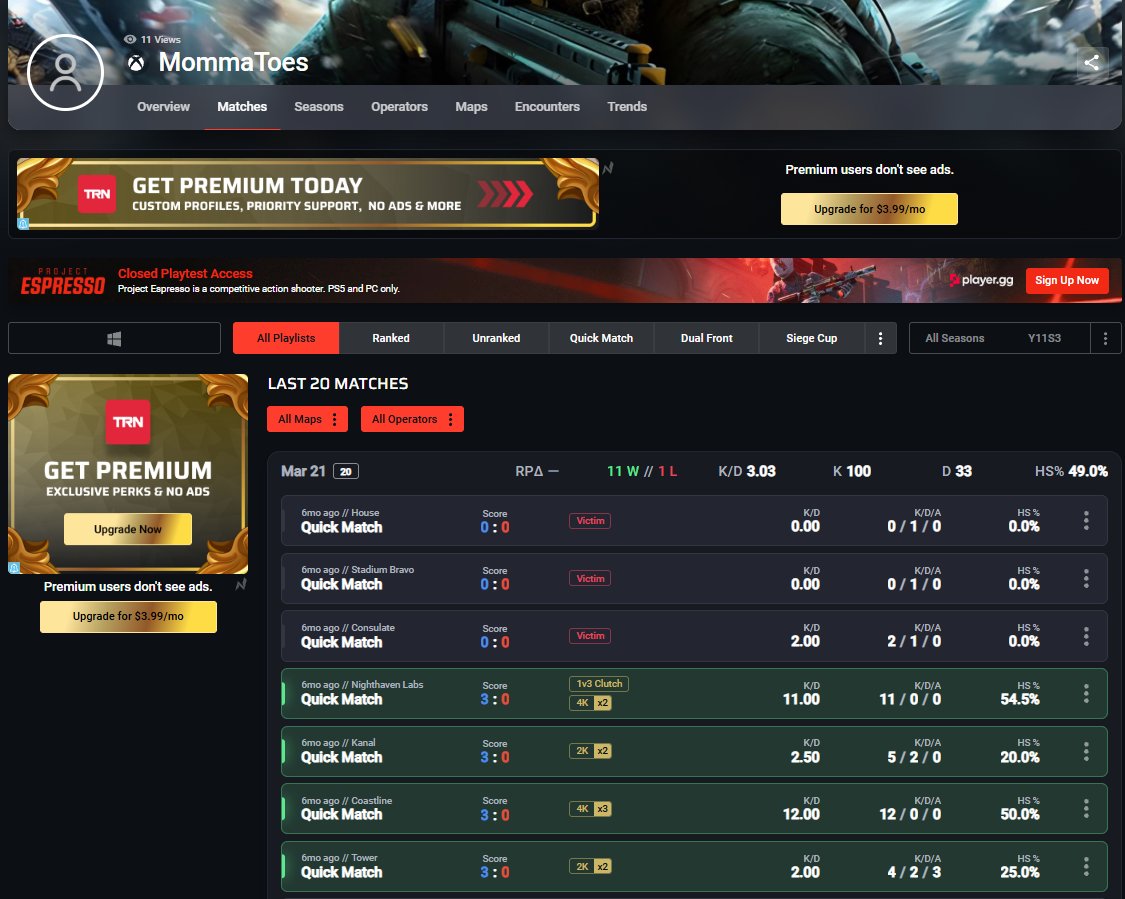Click the Get Premium Today banner

(308, 193)
